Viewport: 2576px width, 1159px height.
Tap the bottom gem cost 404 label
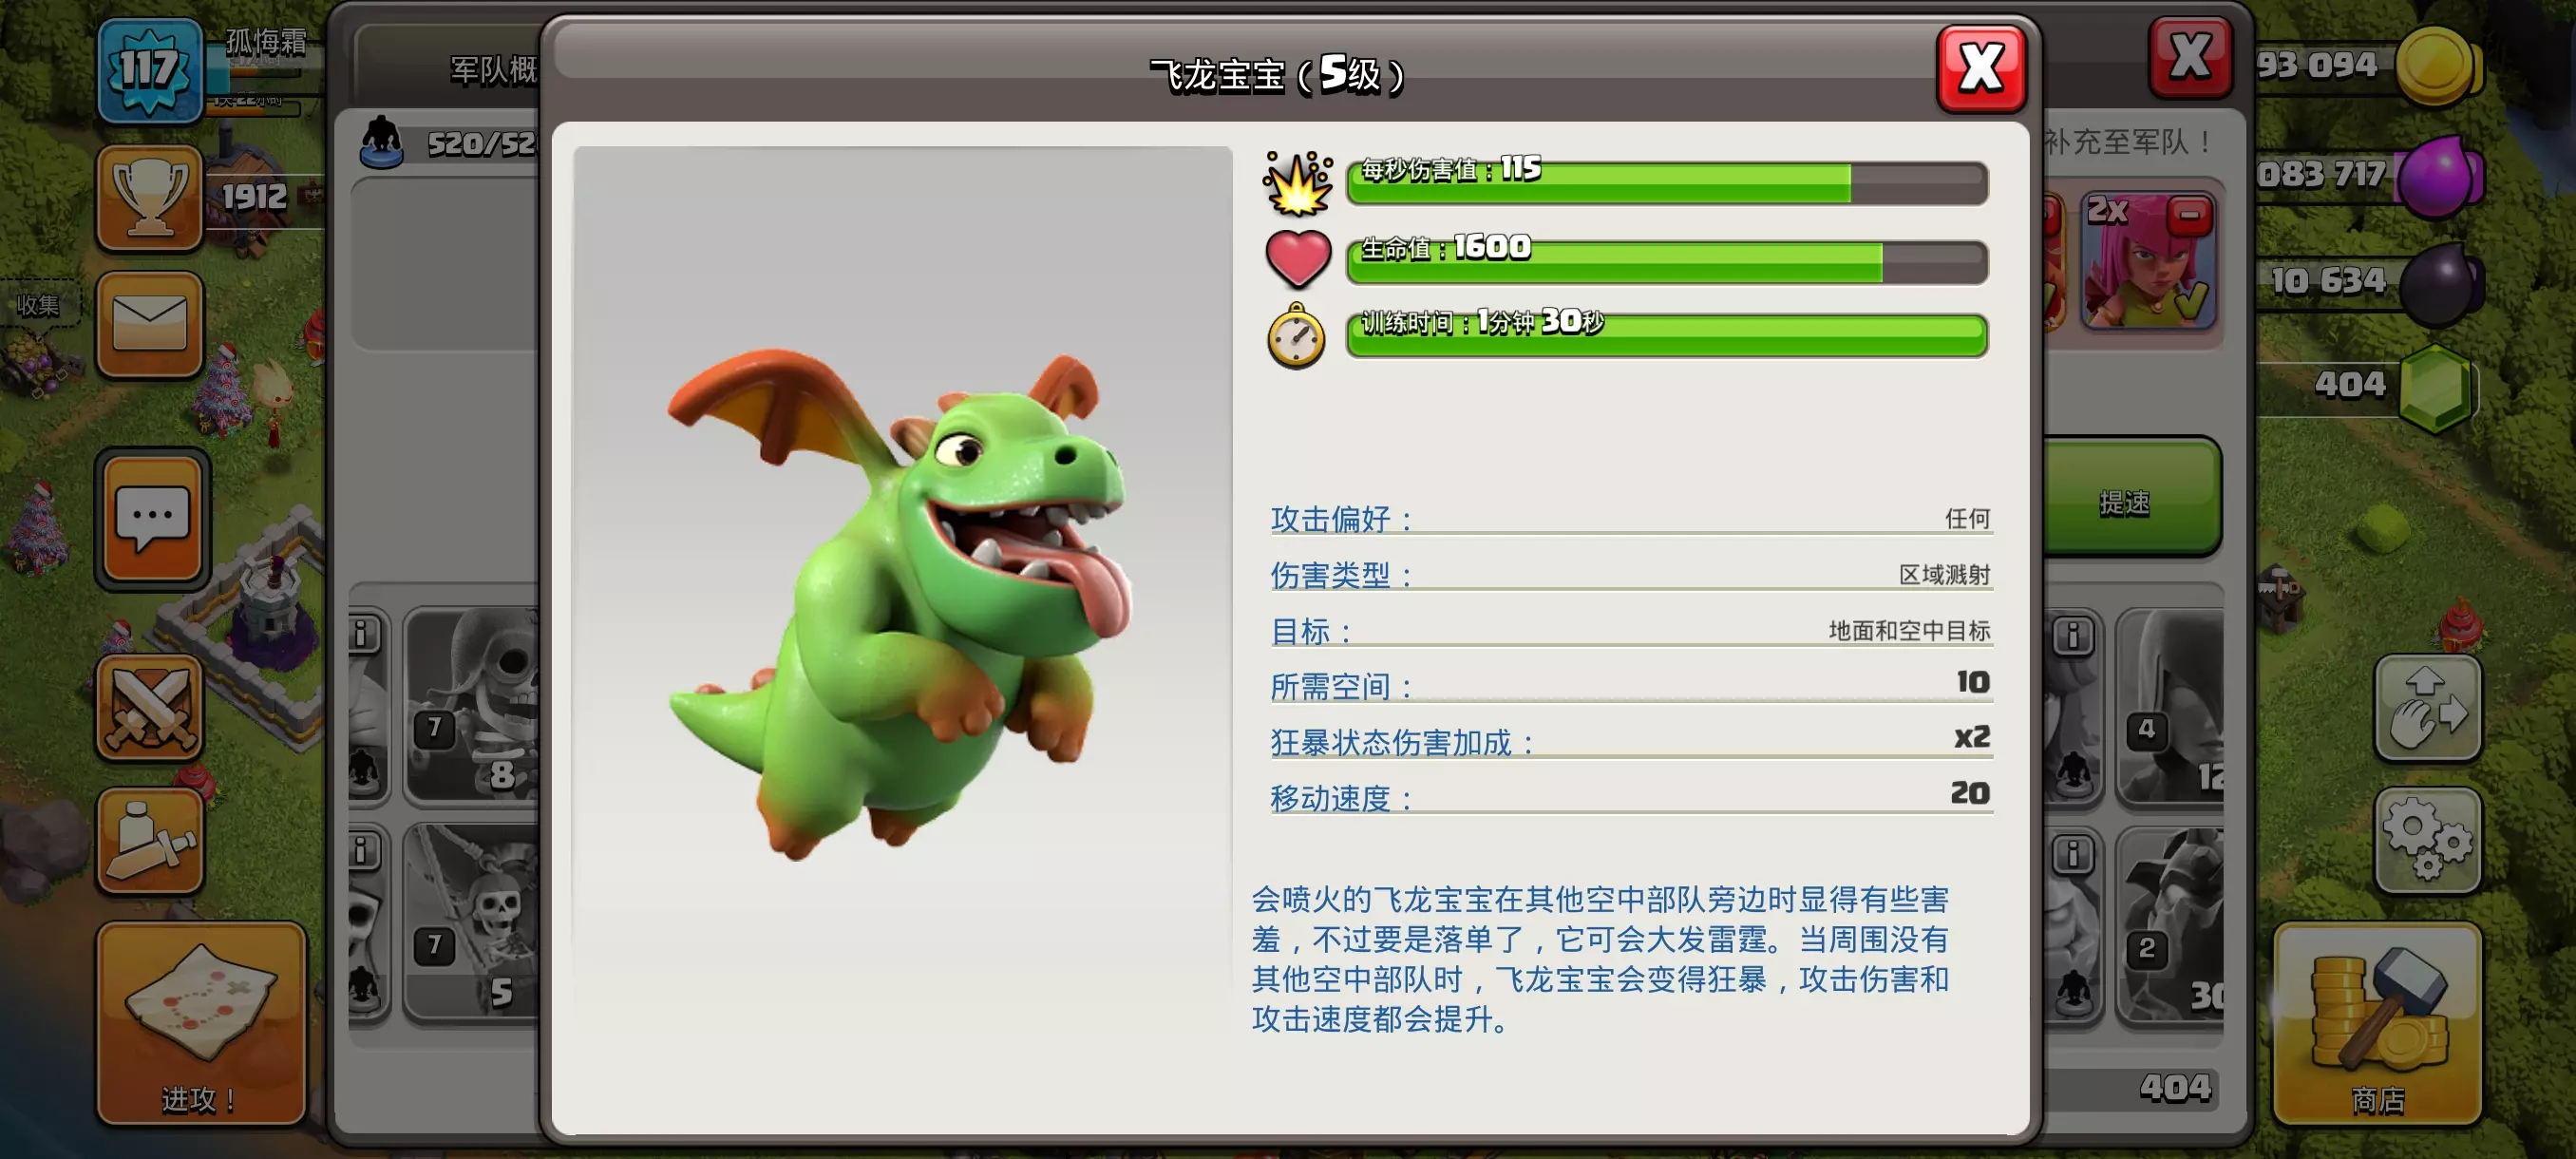2175,1088
